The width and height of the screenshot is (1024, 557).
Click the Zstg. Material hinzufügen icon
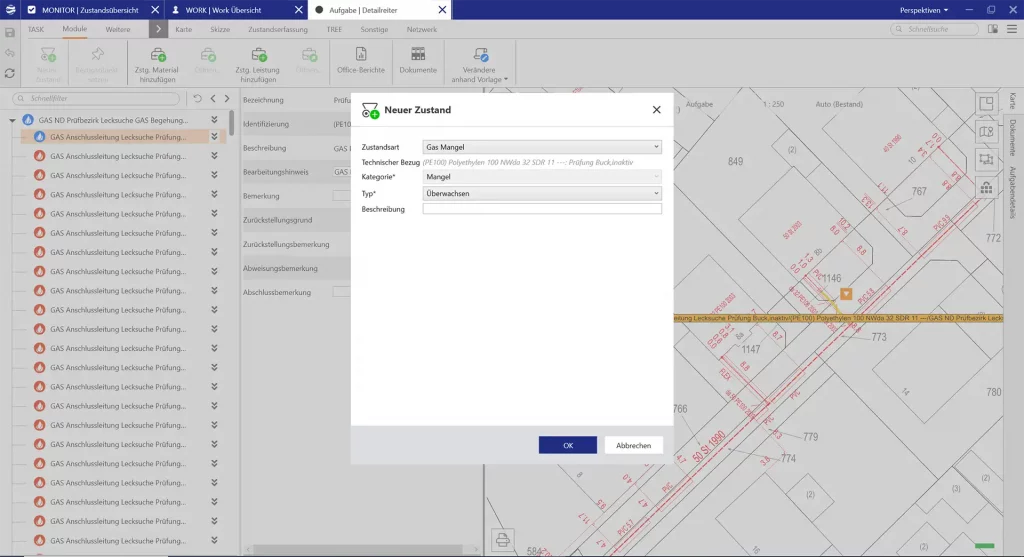click(158, 56)
